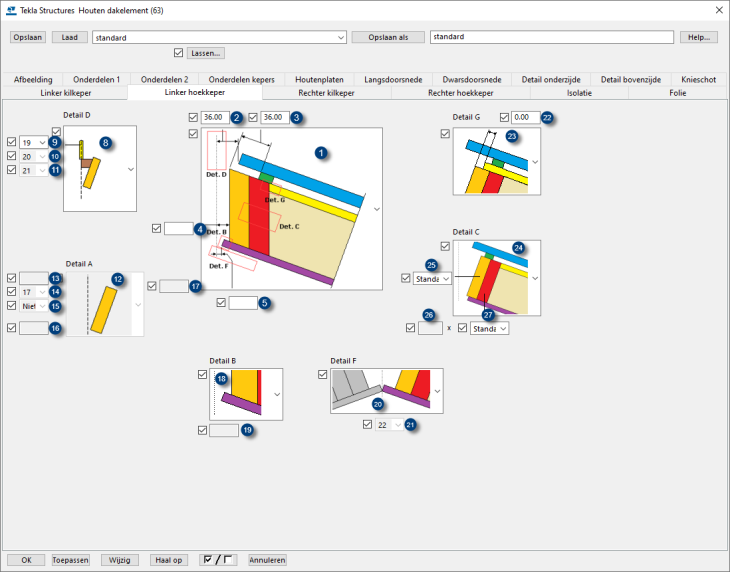Click the Lassen... button
730x572 pixels.
pos(206,53)
